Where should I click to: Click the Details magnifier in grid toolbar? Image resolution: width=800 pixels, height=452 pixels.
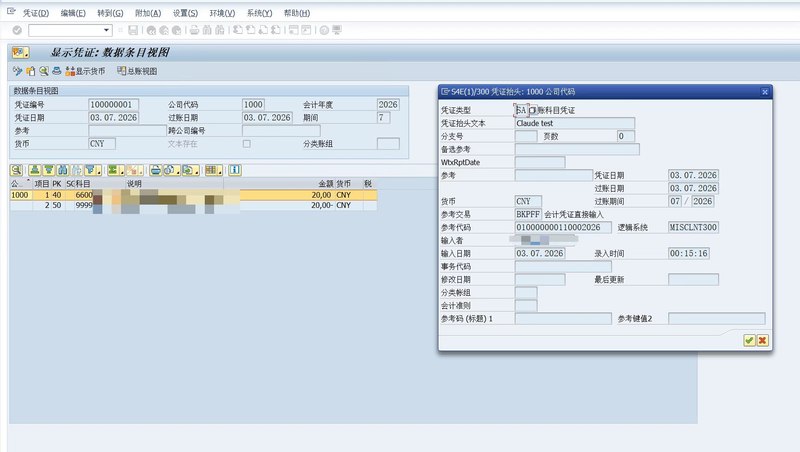click(x=16, y=170)
